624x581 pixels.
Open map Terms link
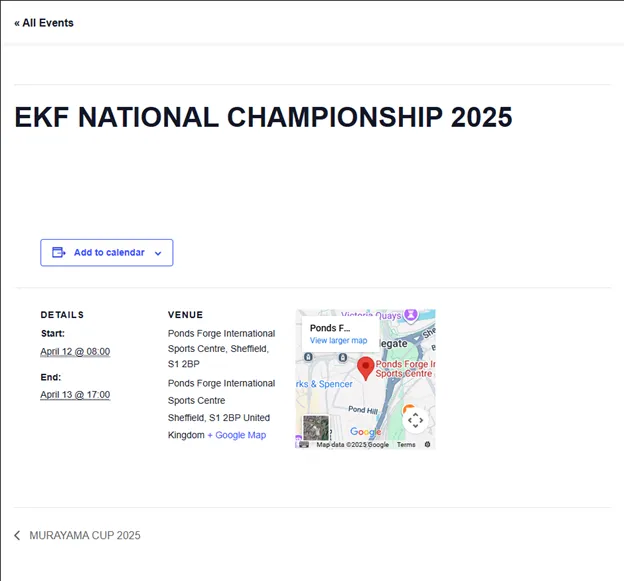tap(405, 444)
